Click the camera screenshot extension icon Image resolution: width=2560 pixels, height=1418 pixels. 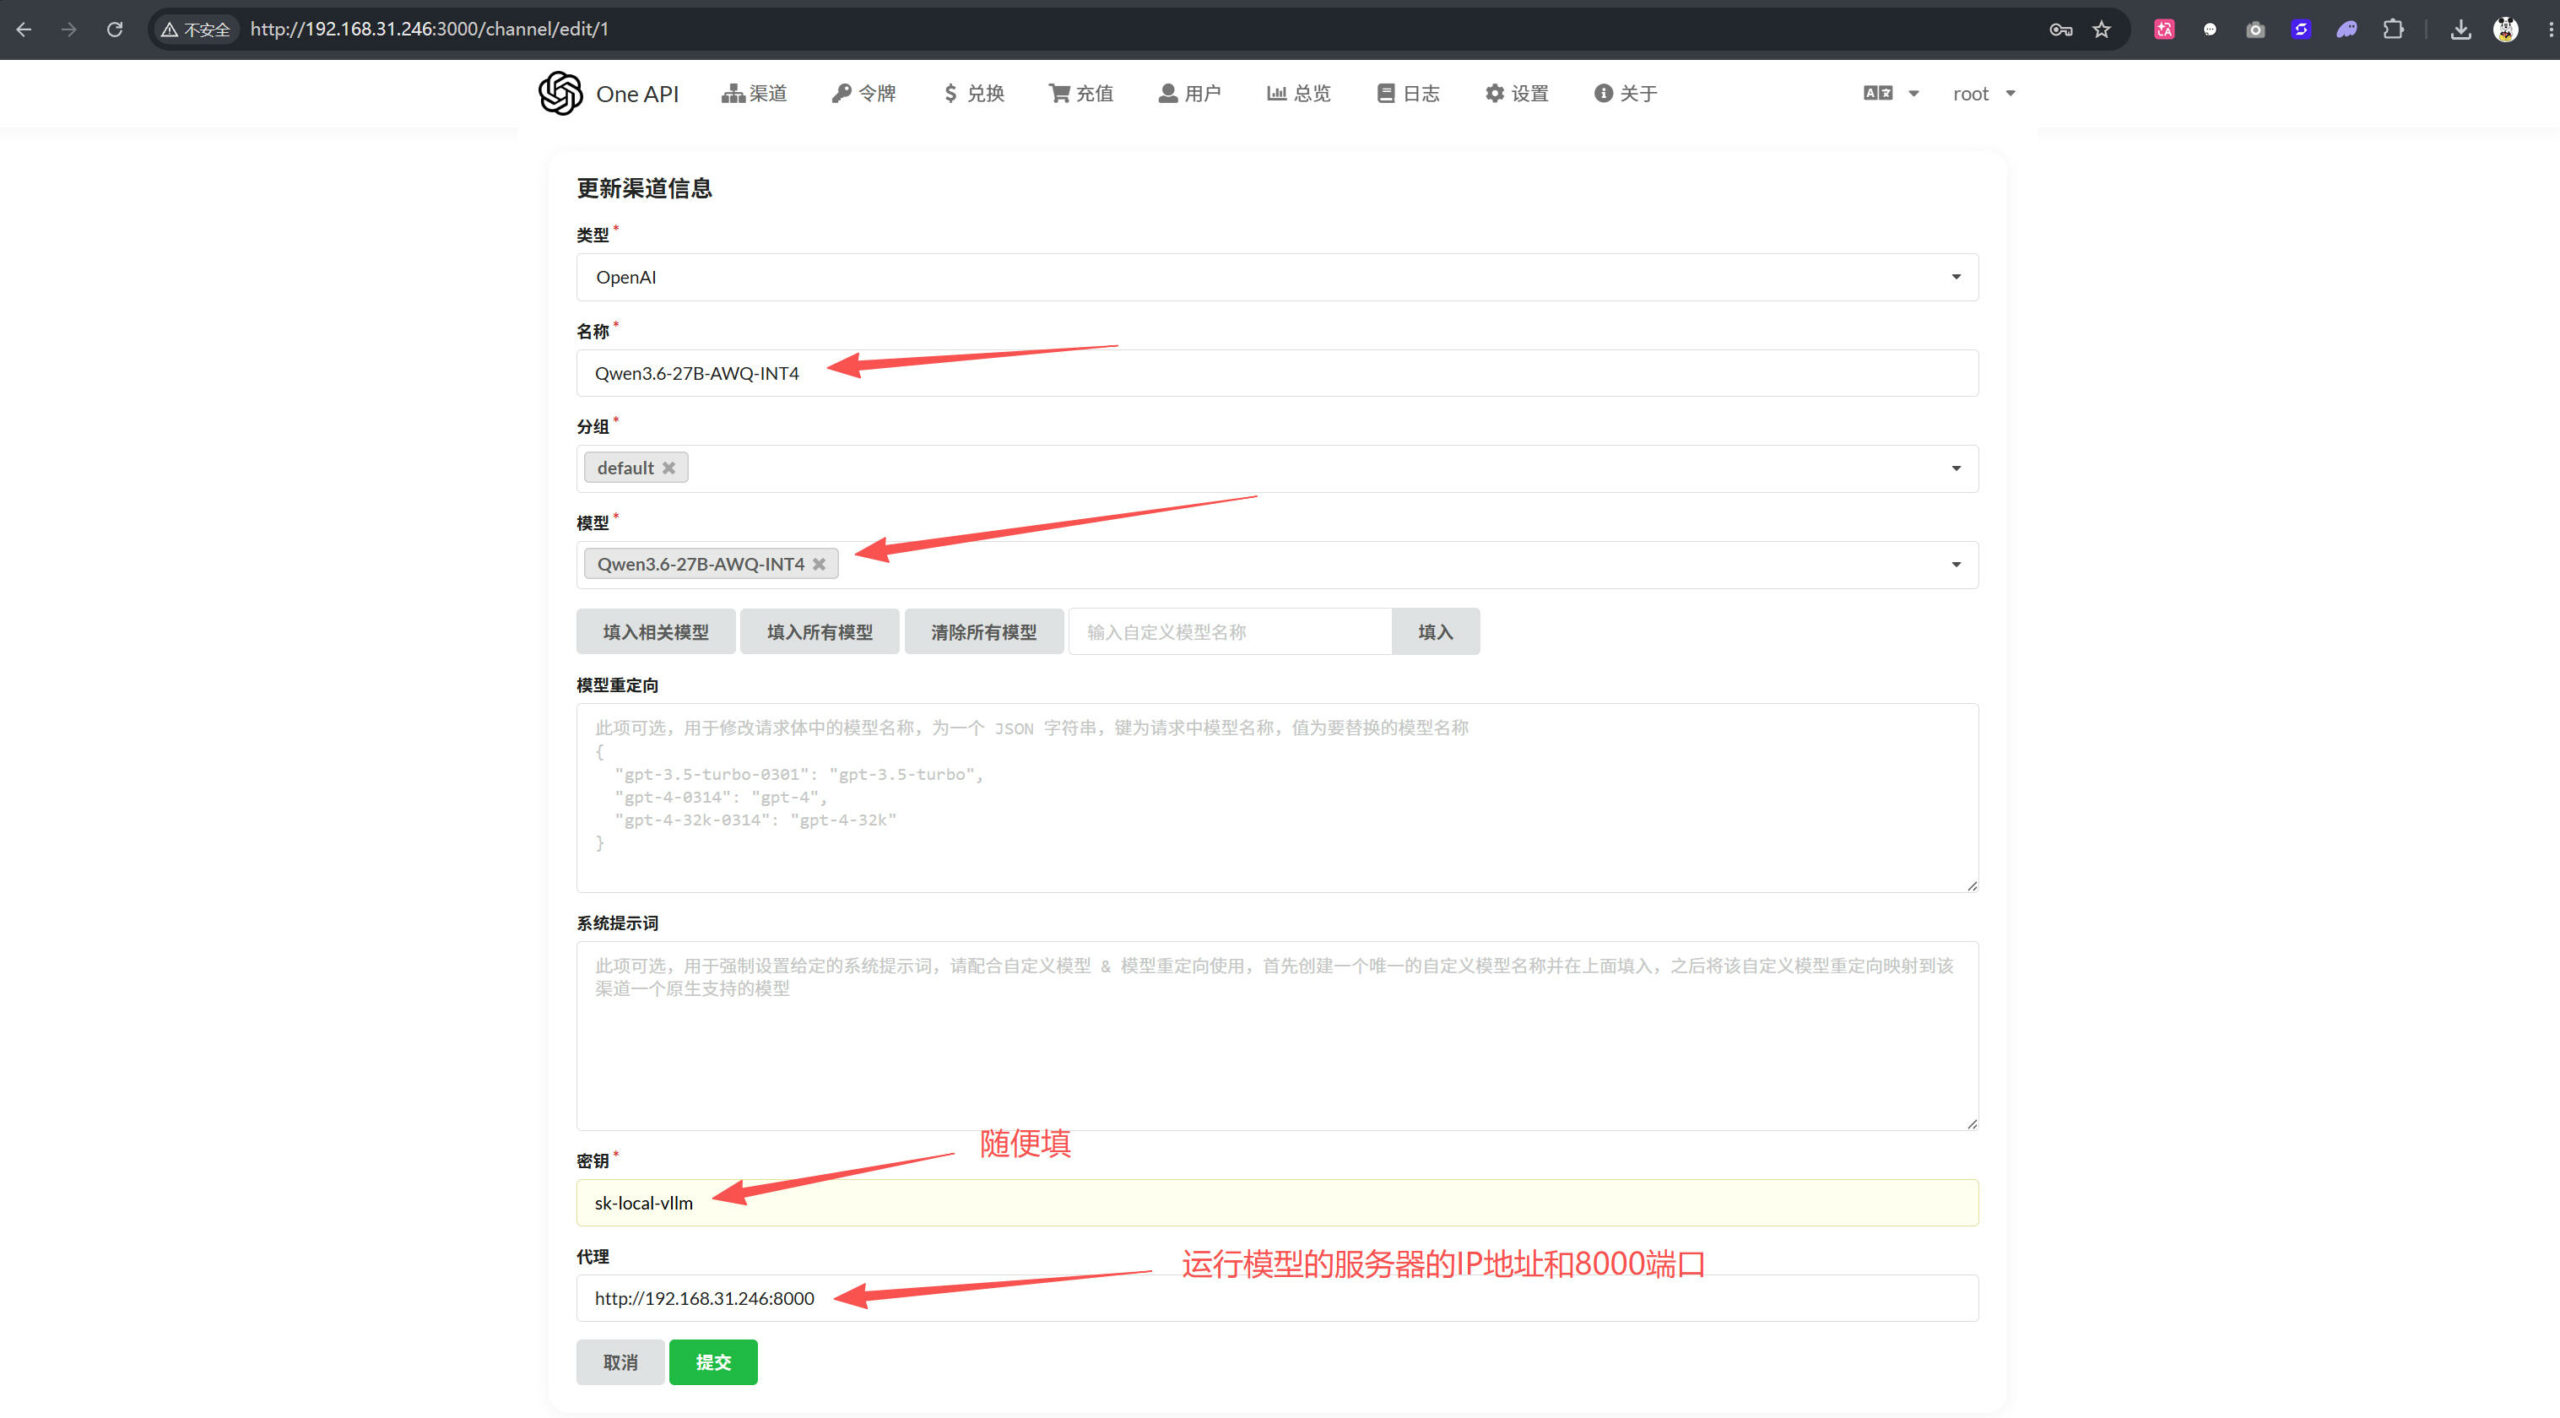tap(2256, 29)
